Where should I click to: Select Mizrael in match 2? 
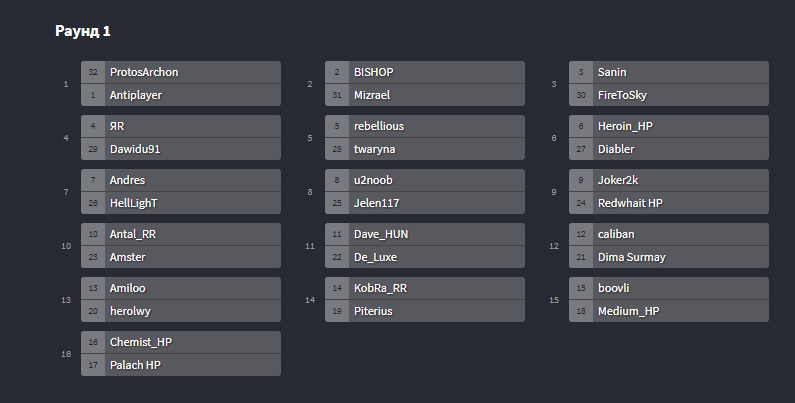tap(424, 95)
